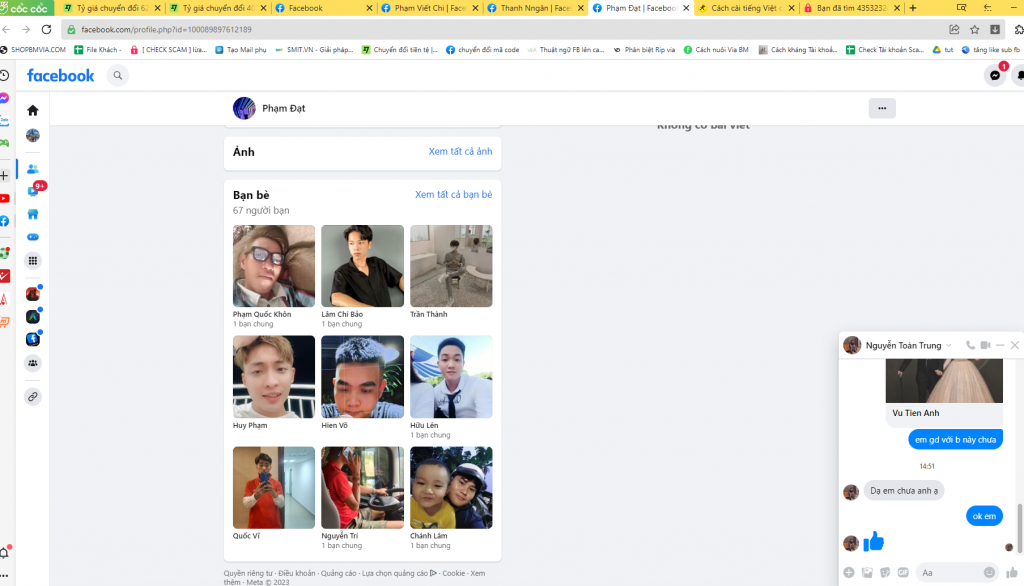This screenshot has width=1024, height=586.
Task: Click the browser address bar URL
Action: click(167, 29)
